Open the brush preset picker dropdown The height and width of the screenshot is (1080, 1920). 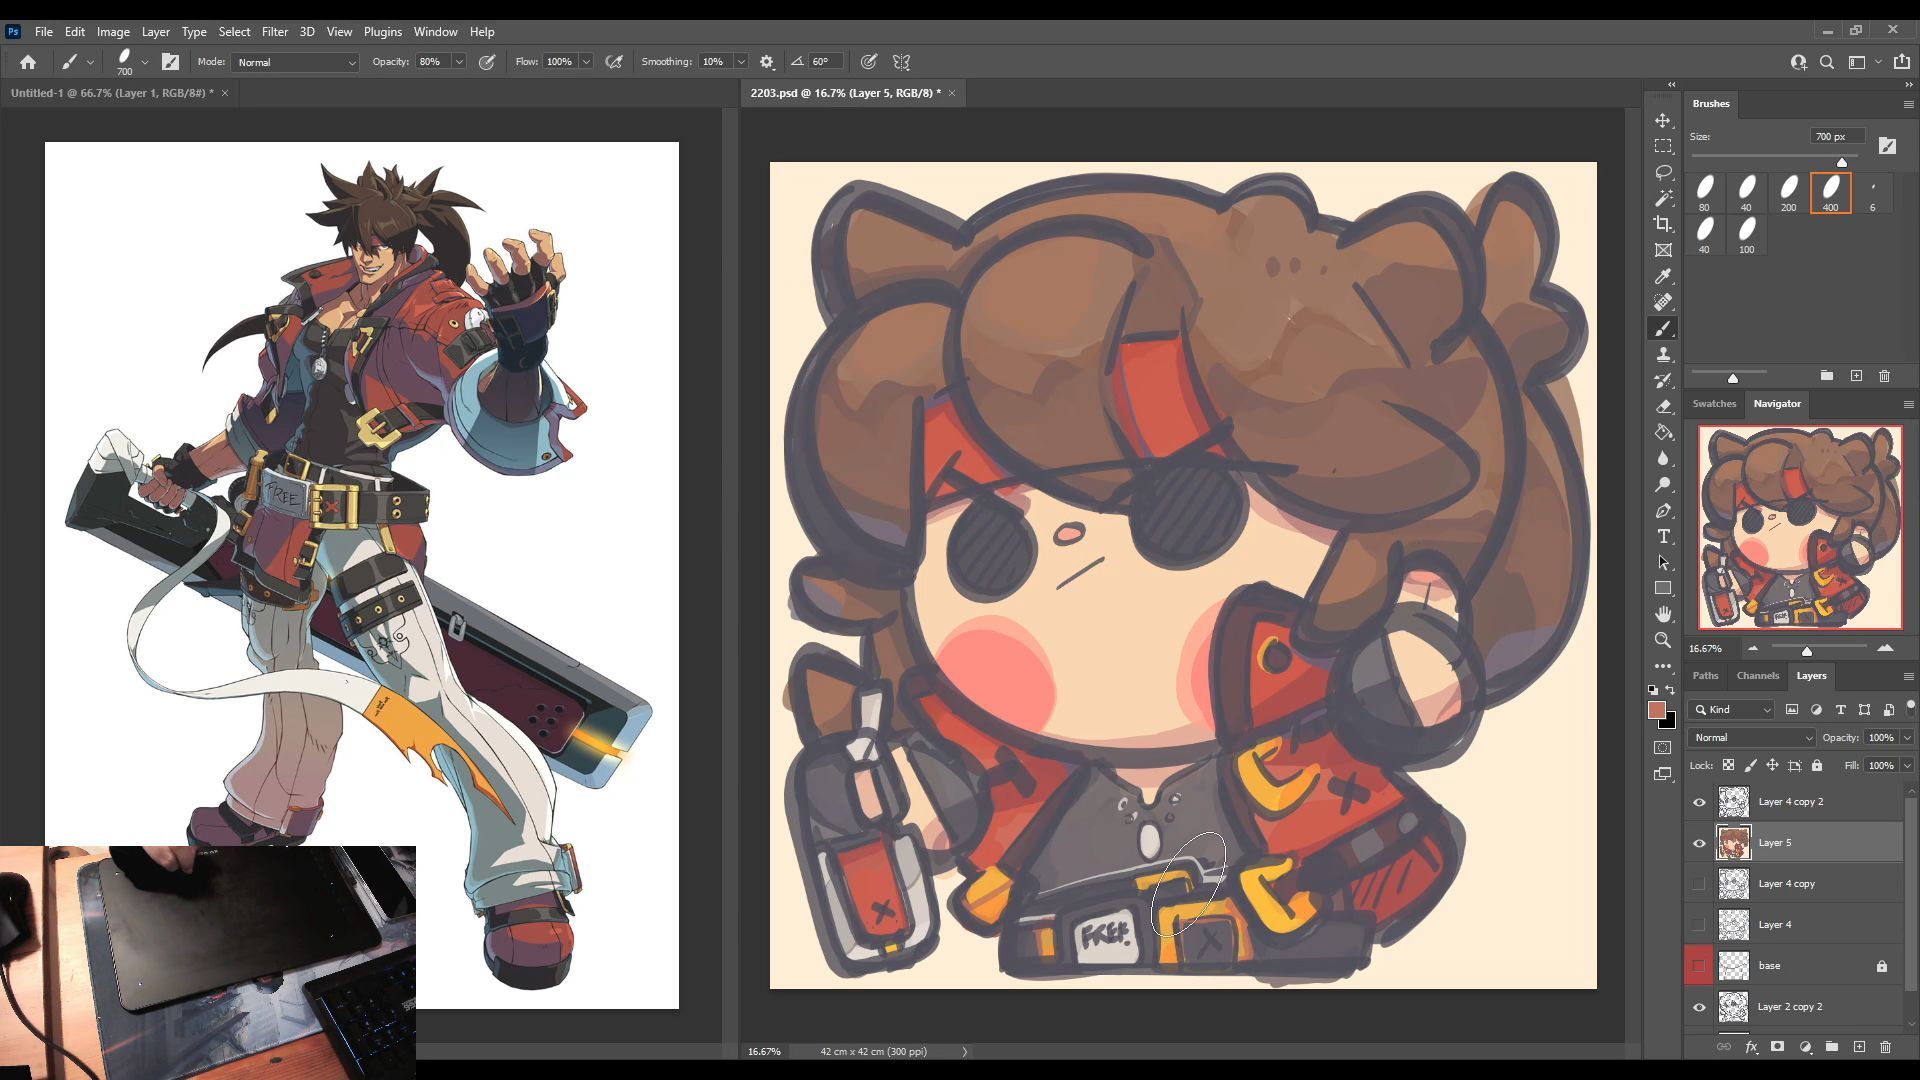coord(145,62)
